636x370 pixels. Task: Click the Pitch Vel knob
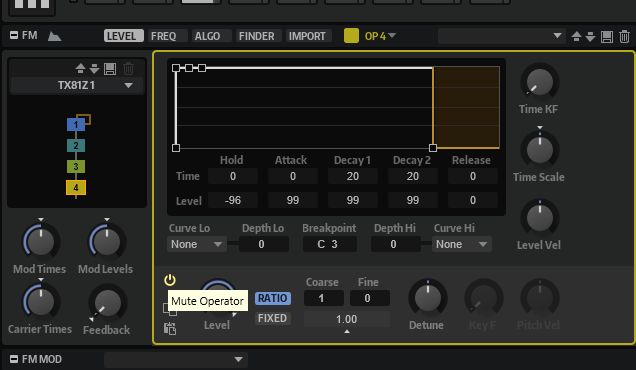[x=539, y=298]
